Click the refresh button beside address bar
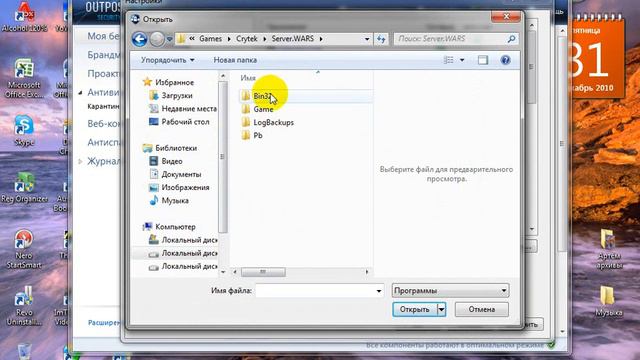 click(x=381, y=39)
